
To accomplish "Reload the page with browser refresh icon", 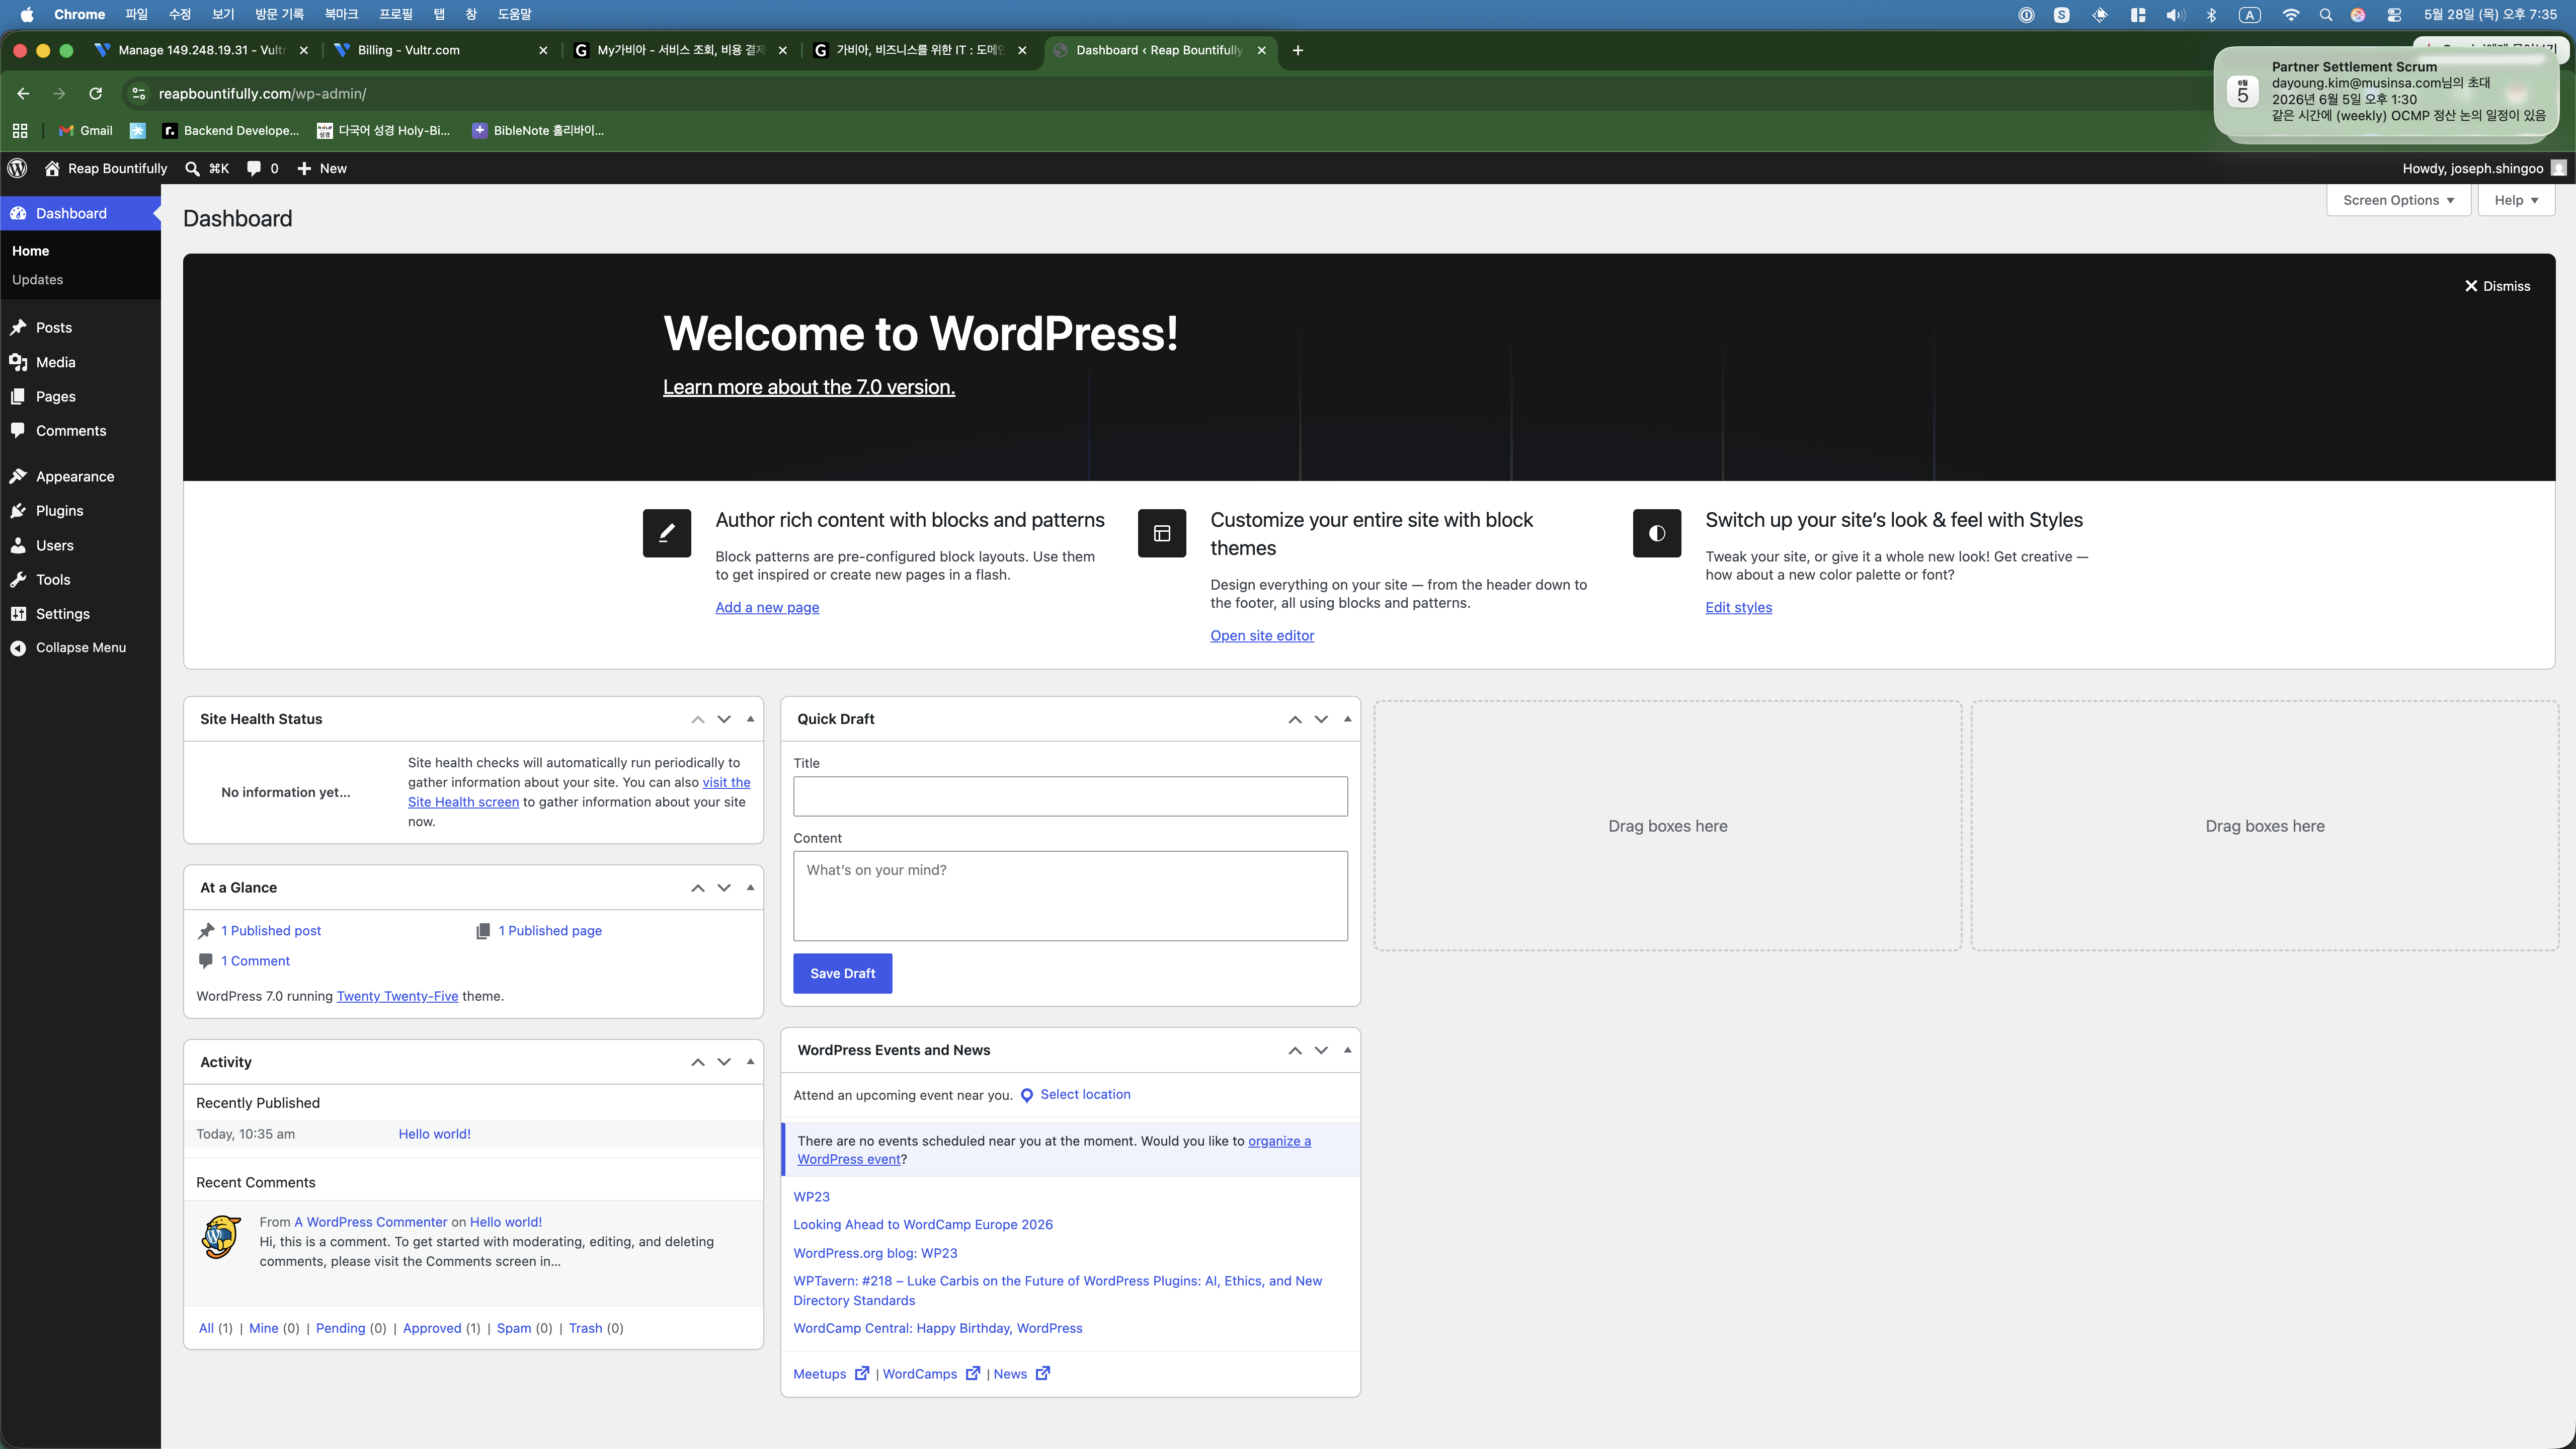I will tap(95, 93).
